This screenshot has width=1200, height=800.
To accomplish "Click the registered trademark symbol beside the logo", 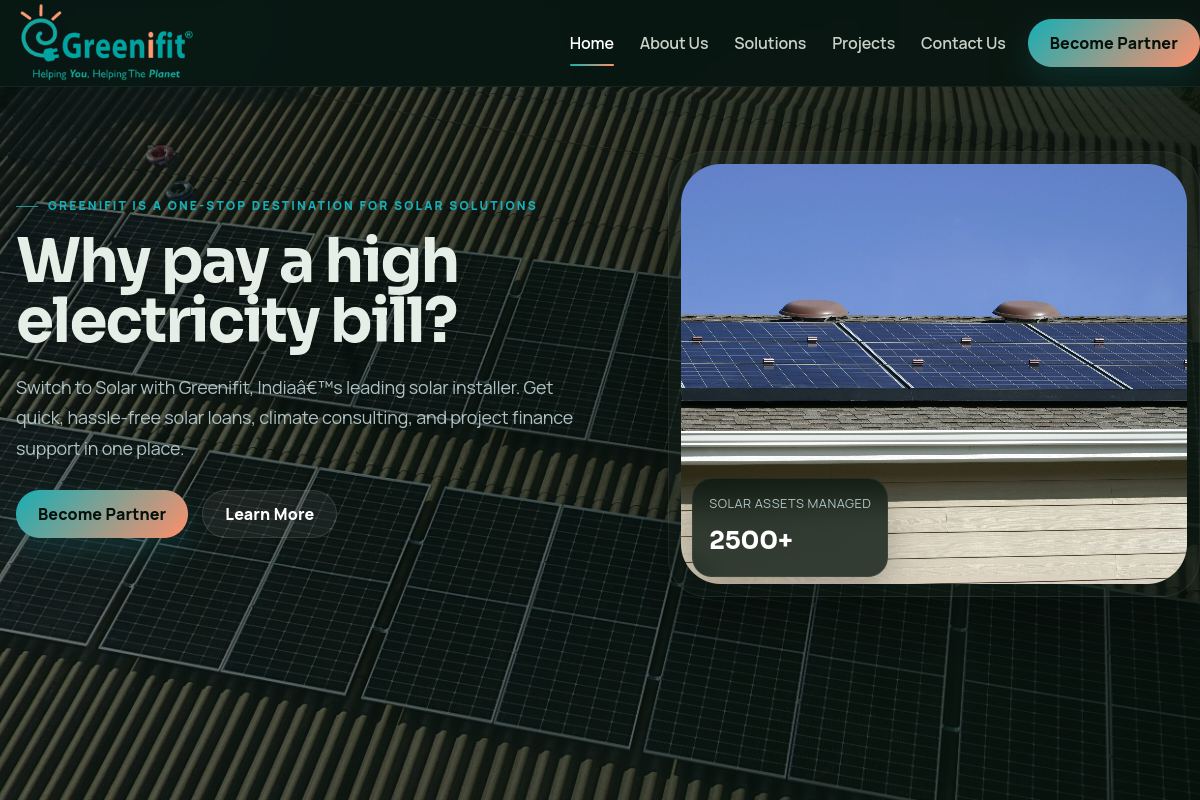I will point(189,35).
